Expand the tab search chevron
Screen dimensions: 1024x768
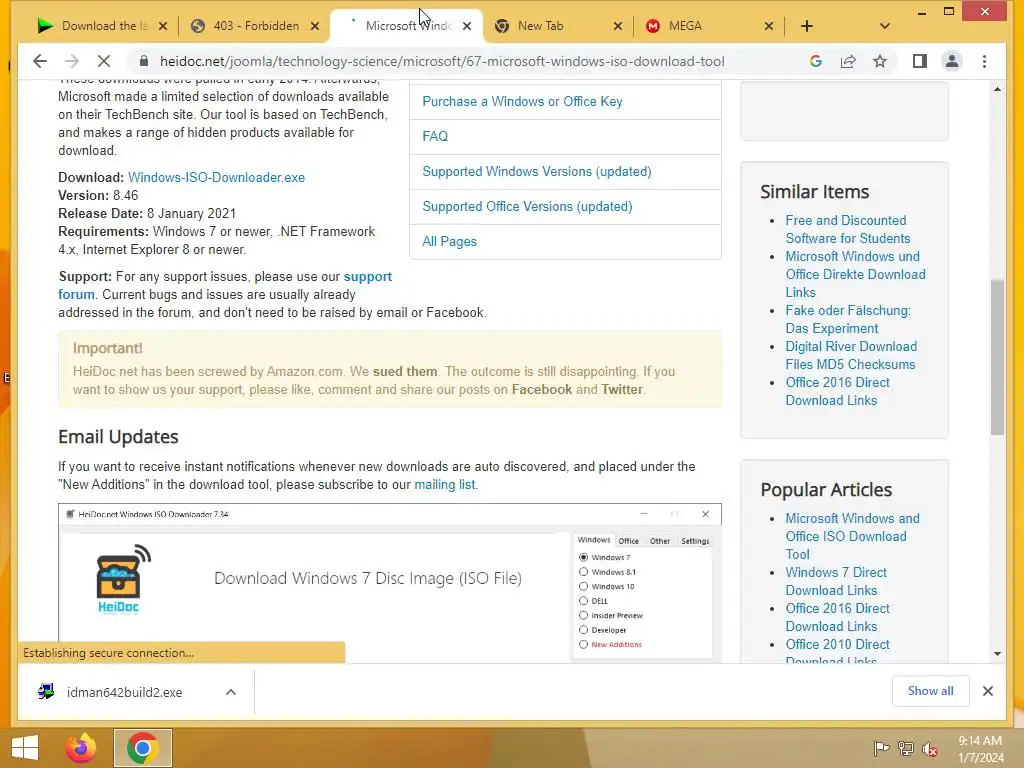pyautogui.click(x=884, y=26)
